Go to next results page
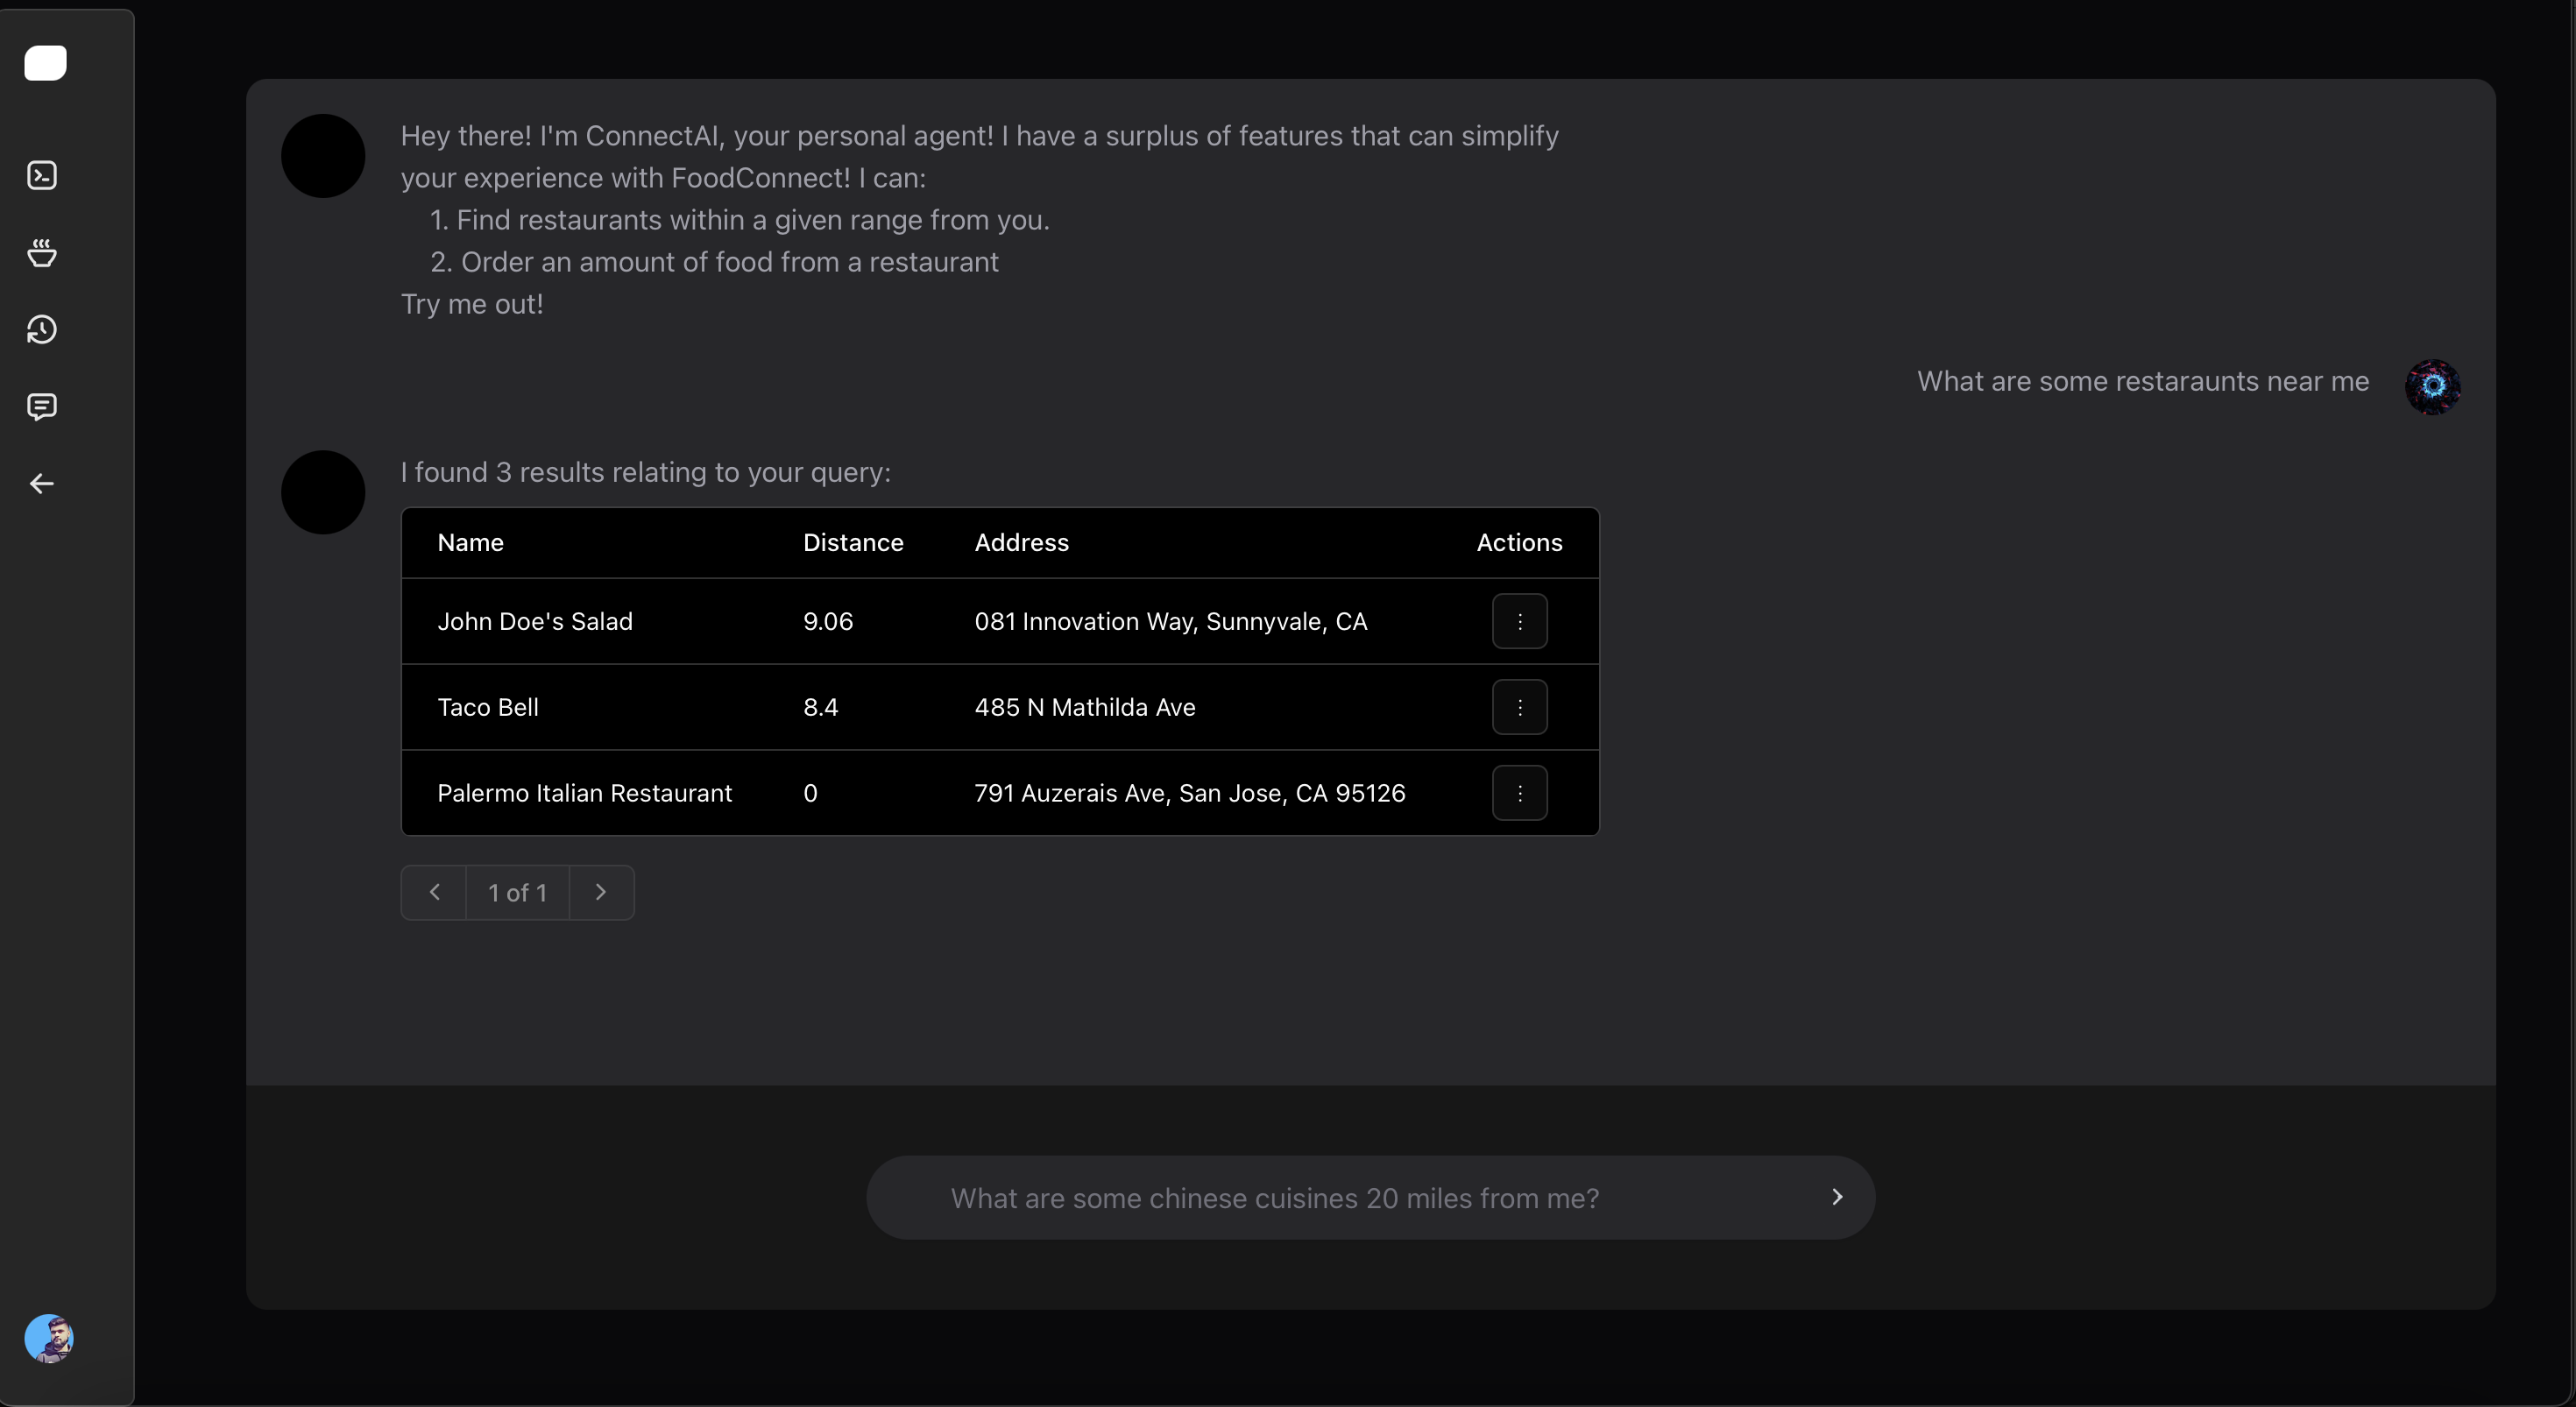 [x=601, y=892]
